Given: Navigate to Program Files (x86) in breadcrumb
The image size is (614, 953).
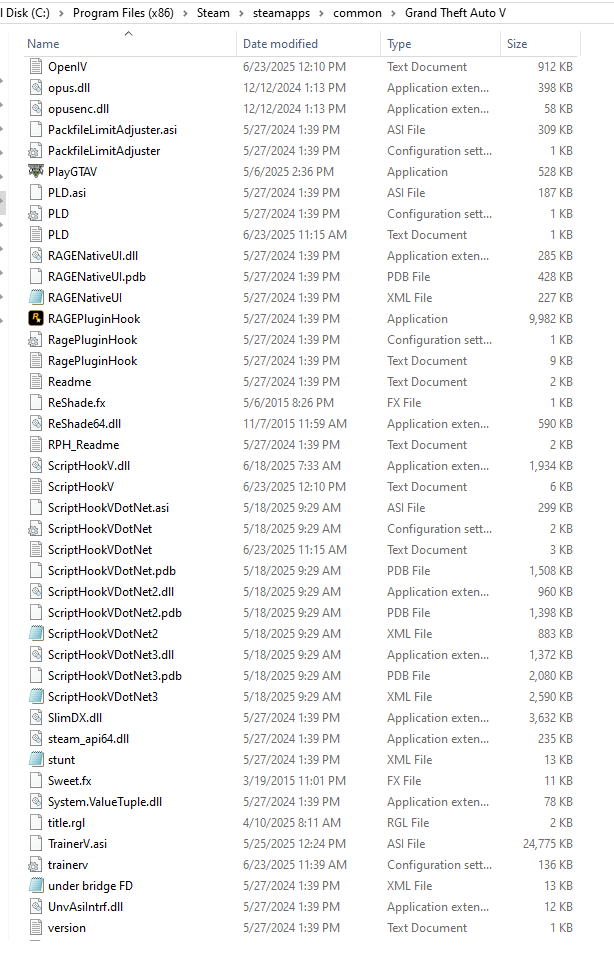Looking at the screenshot, I should (x=123, y=13).
